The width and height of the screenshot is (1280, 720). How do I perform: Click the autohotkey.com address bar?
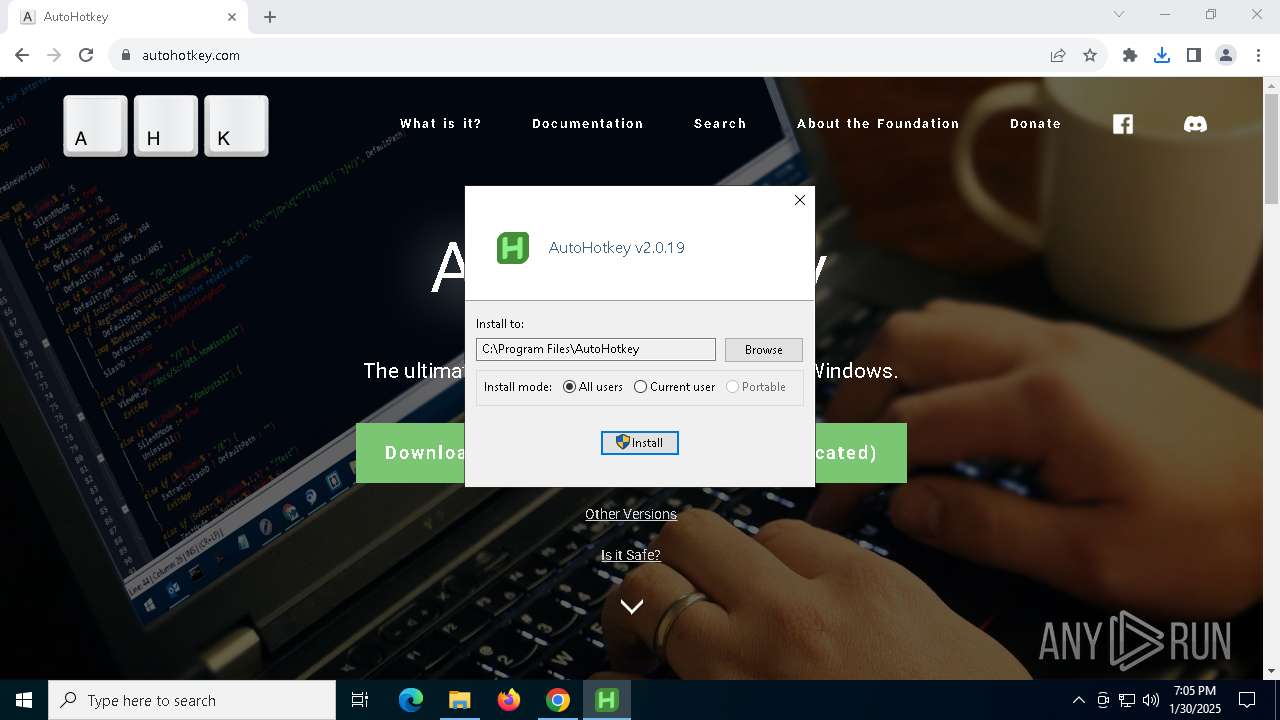pyautogui.click(x=580, y=55)
